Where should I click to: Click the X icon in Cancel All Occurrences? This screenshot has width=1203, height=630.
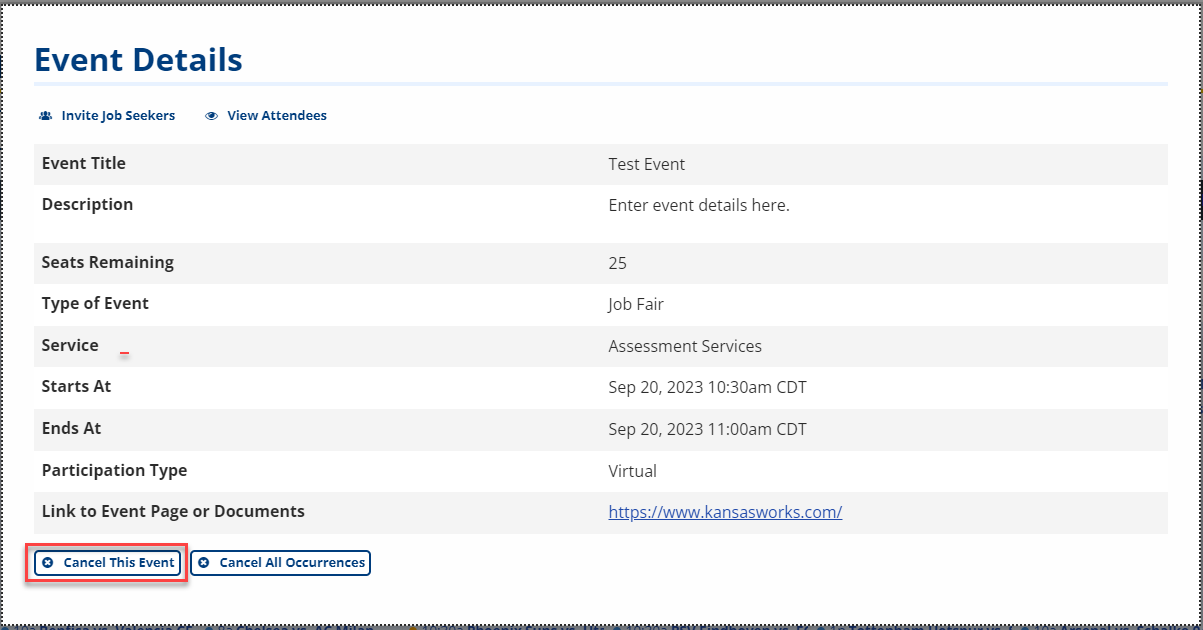[x=204, y=563]
